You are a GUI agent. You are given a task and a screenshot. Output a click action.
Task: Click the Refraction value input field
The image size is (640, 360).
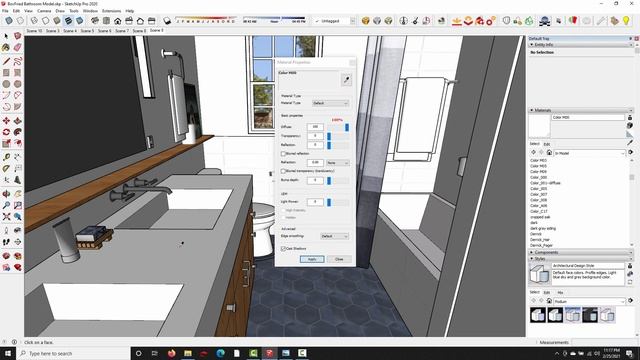coord(315,162)
